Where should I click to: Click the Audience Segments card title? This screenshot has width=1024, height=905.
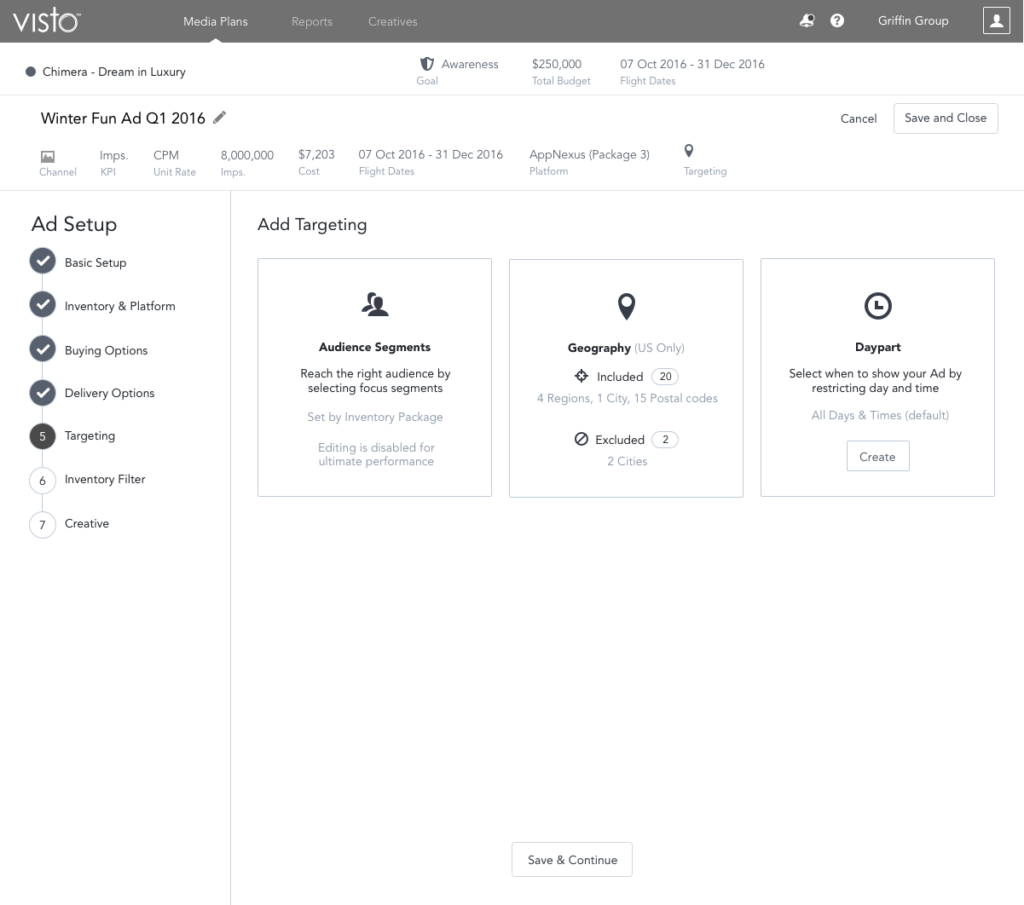pos(375,347)
